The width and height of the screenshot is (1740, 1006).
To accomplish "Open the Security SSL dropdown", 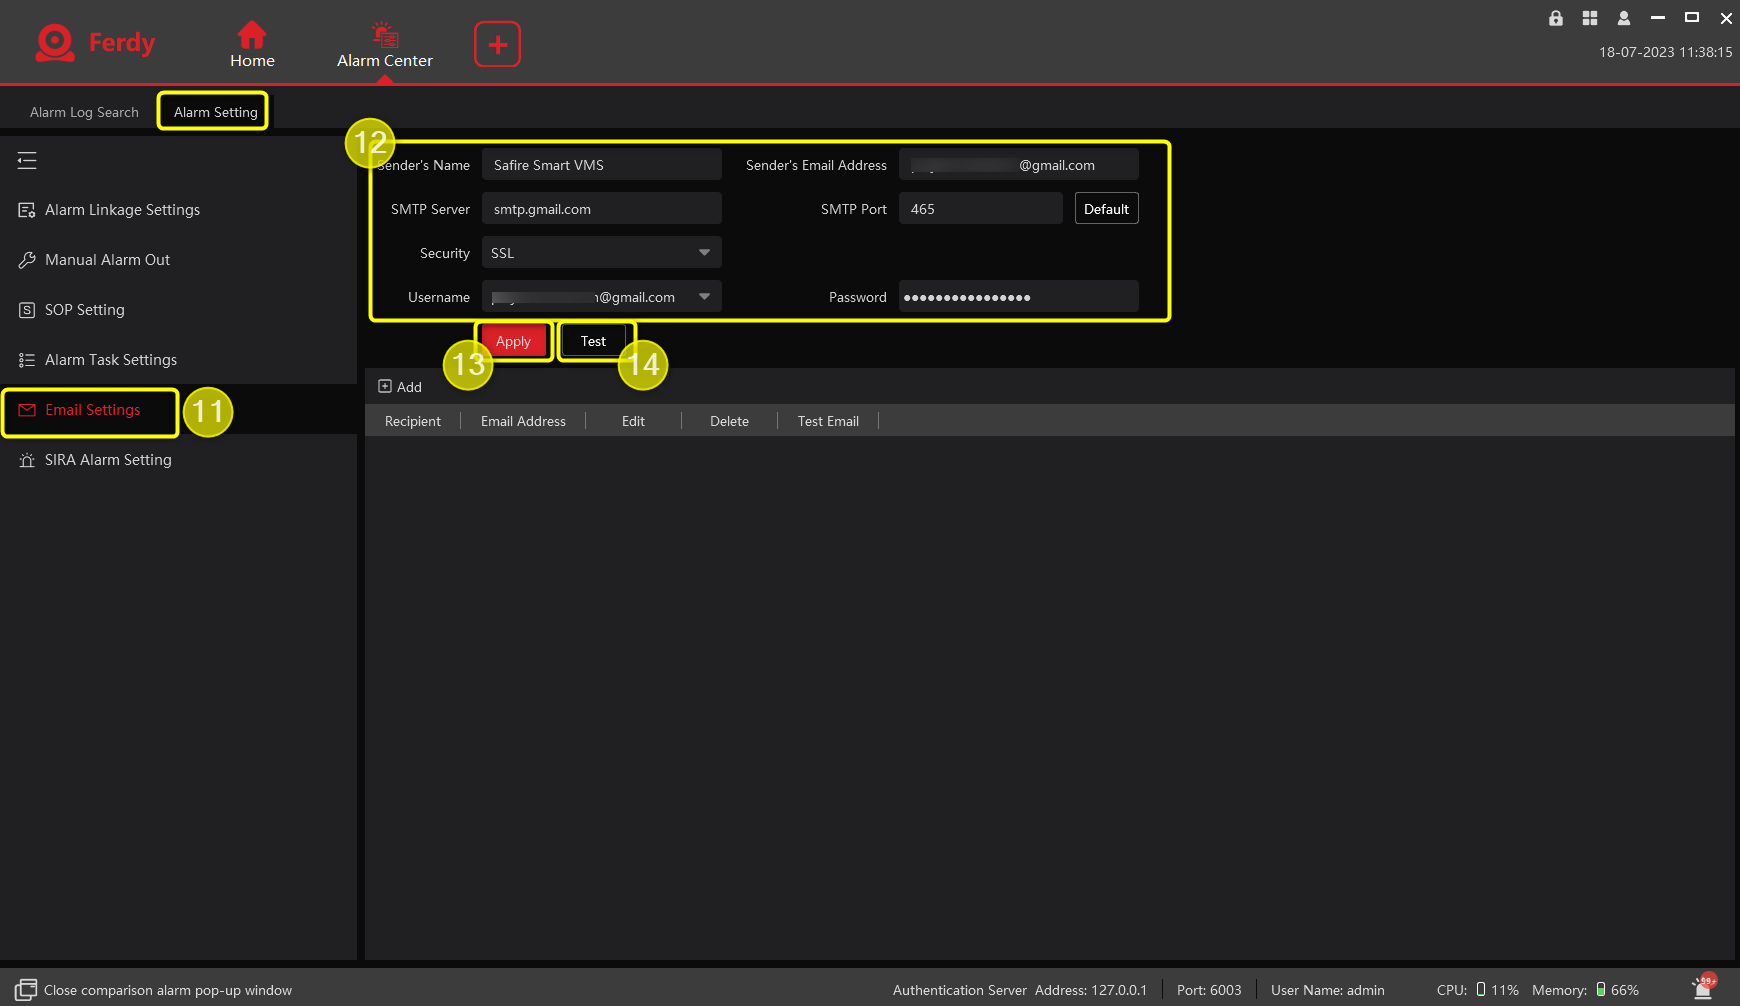I will 705,252.
